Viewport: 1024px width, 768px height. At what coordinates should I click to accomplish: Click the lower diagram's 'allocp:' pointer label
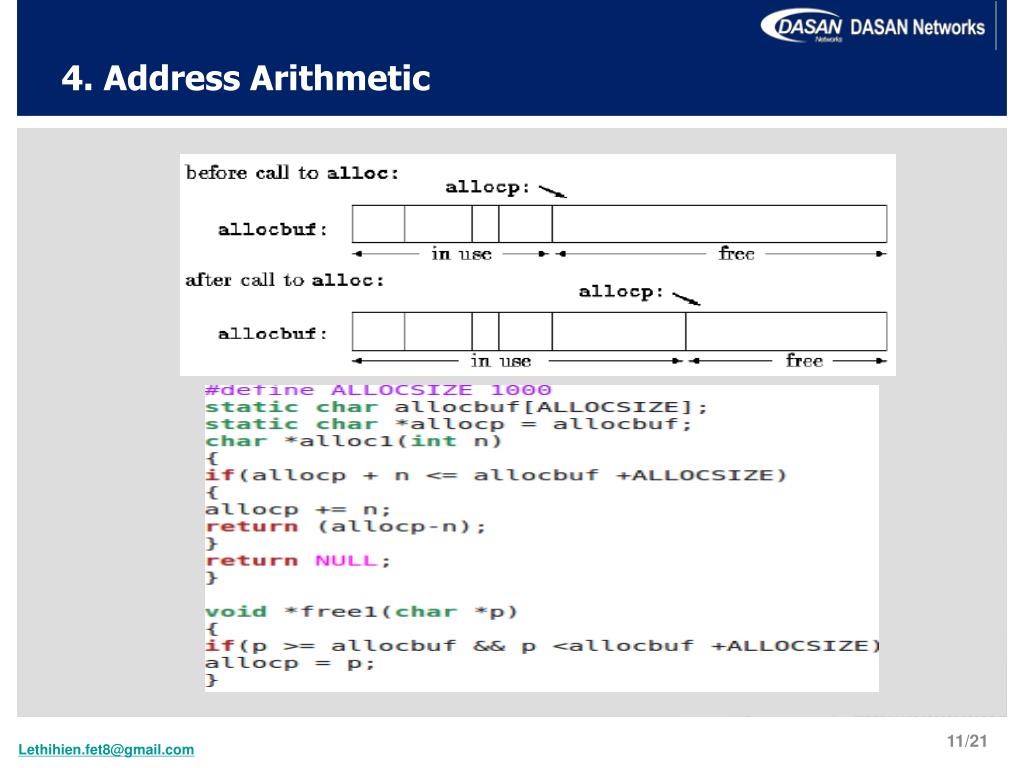(x=621, y=291)
